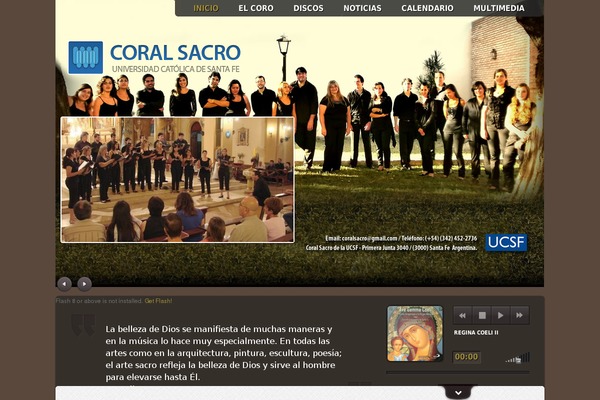Open the NOTICIAS section
The width and height of the screenshot is (600, 400).
(362, 8)
